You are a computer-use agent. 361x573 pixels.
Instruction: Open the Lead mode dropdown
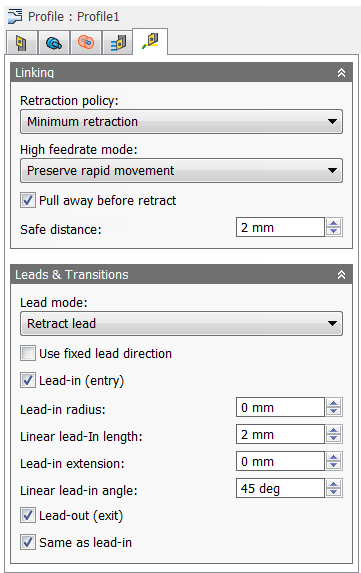tap(181, 323)
